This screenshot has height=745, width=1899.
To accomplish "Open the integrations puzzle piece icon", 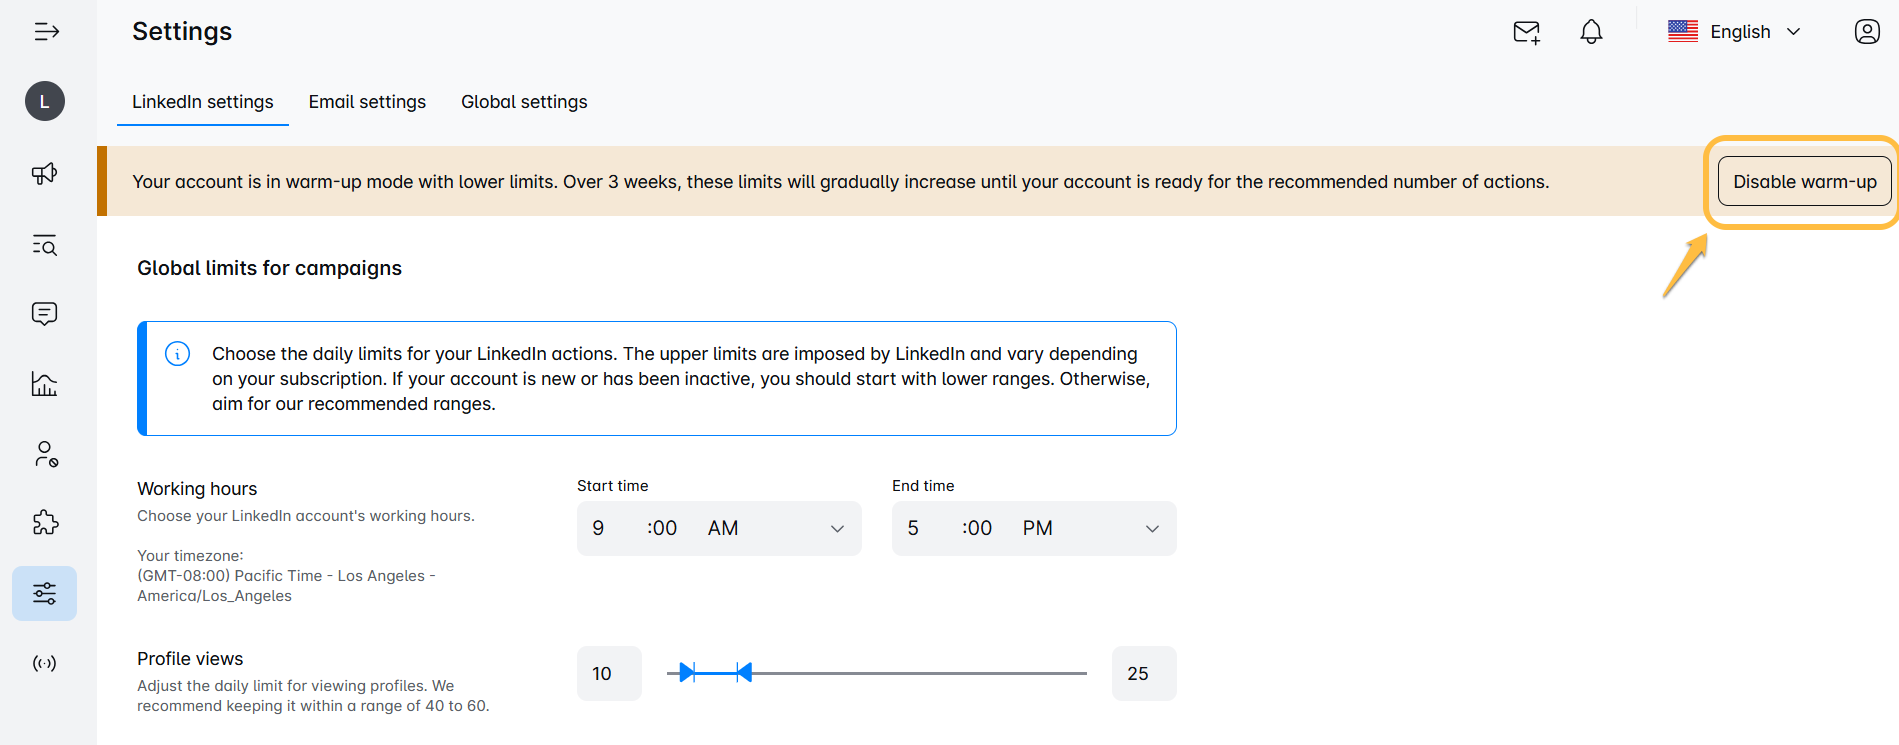I will tap(45, 523).
